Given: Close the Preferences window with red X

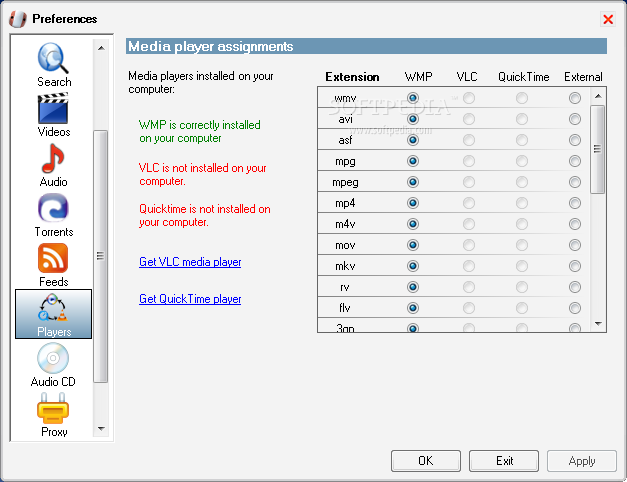Looking at the screenshot, I should point(608,19).
